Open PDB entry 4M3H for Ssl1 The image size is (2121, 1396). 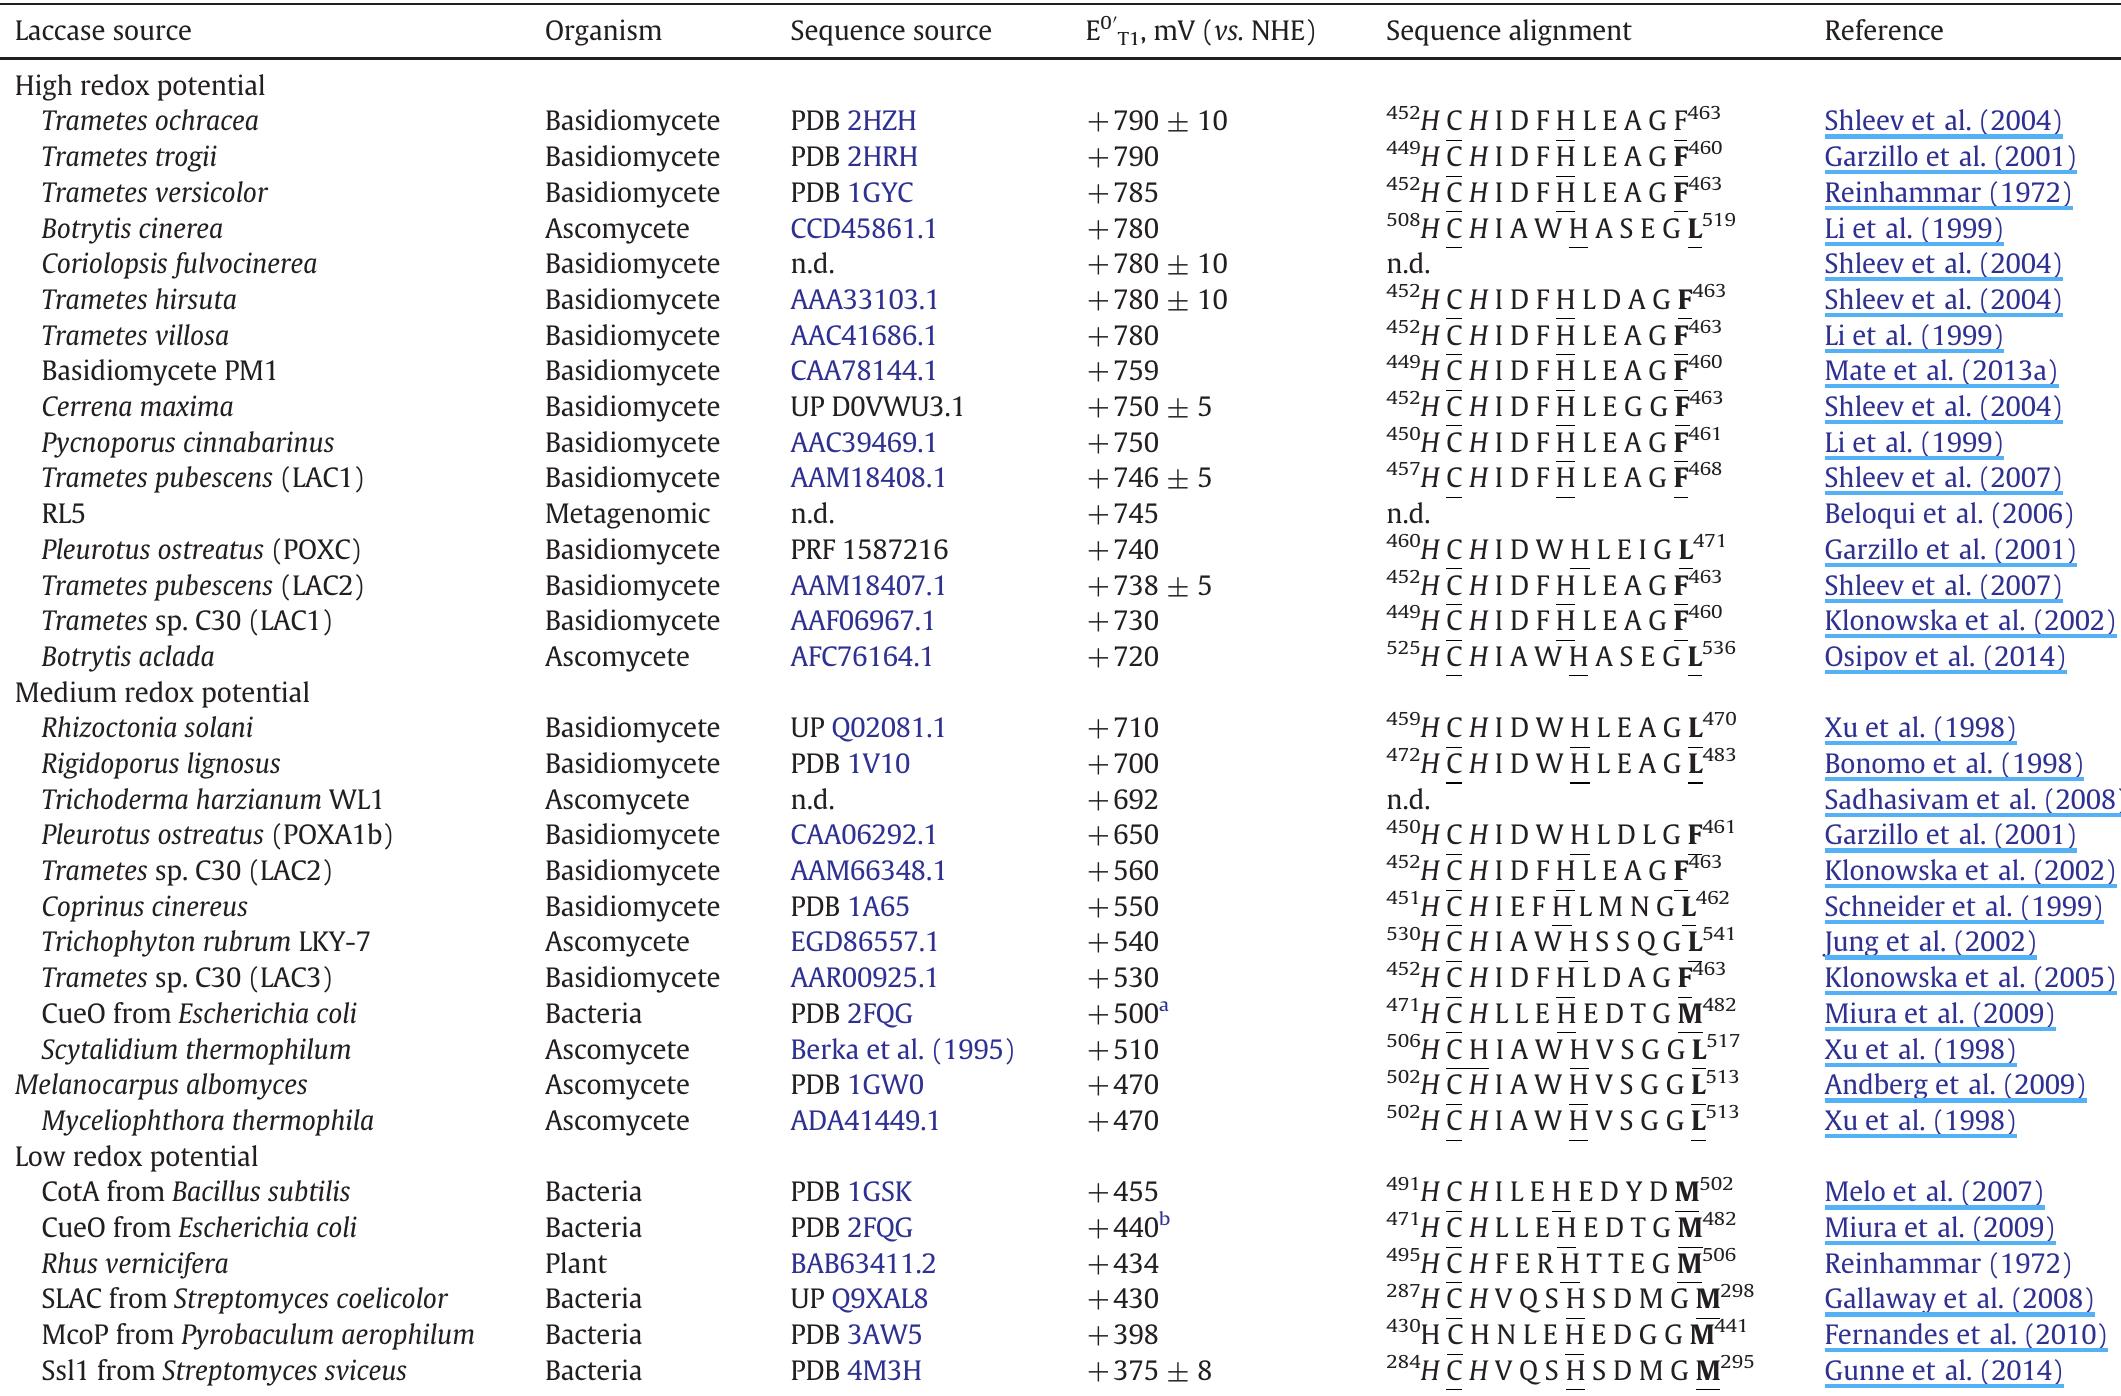(883, 1371)
